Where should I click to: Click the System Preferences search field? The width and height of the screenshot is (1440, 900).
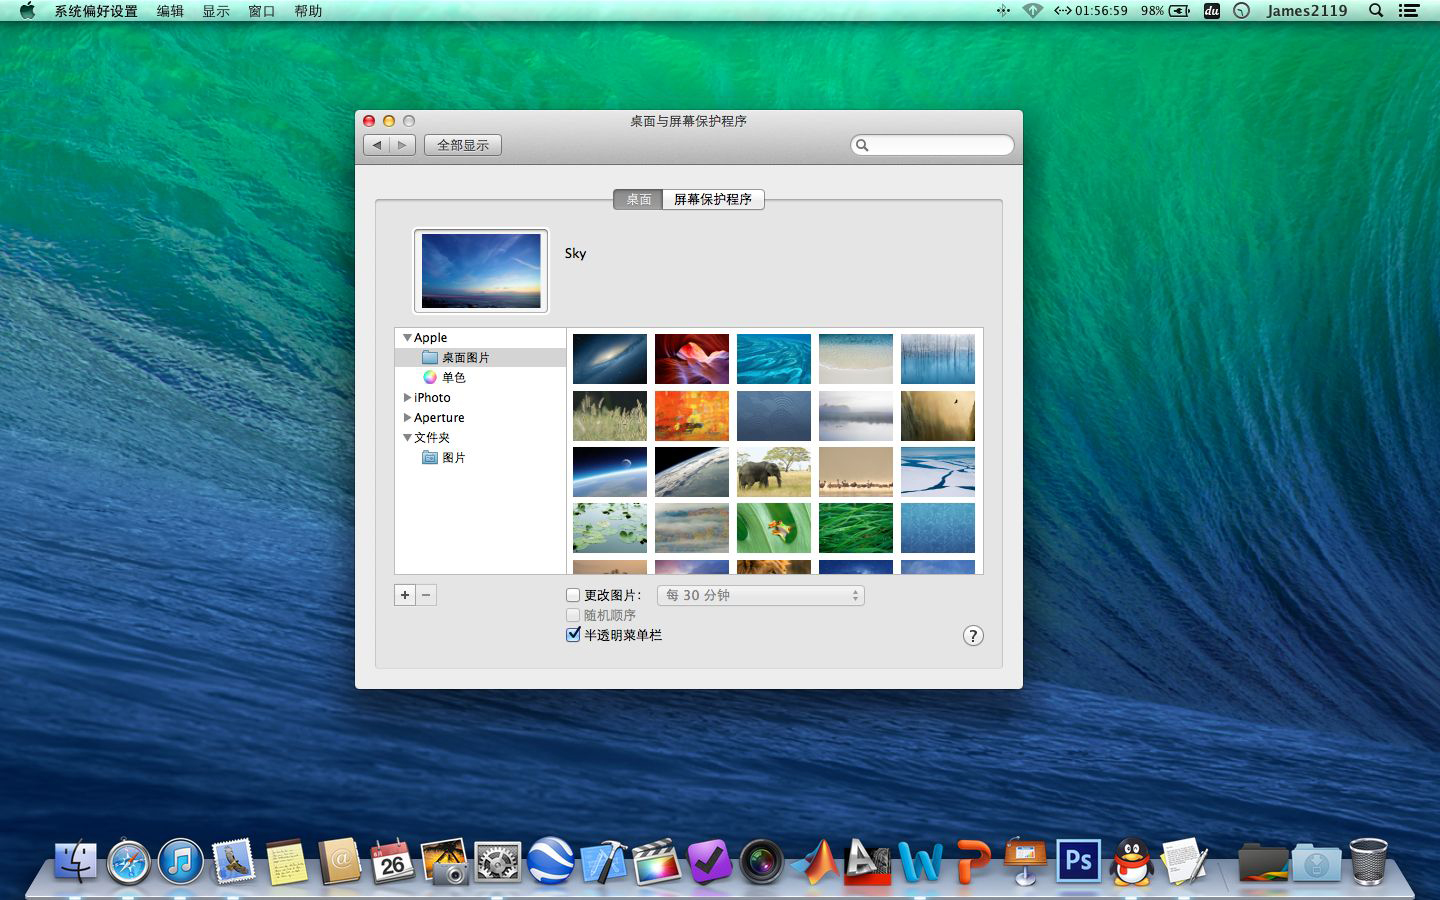click(x=937, y=145)
